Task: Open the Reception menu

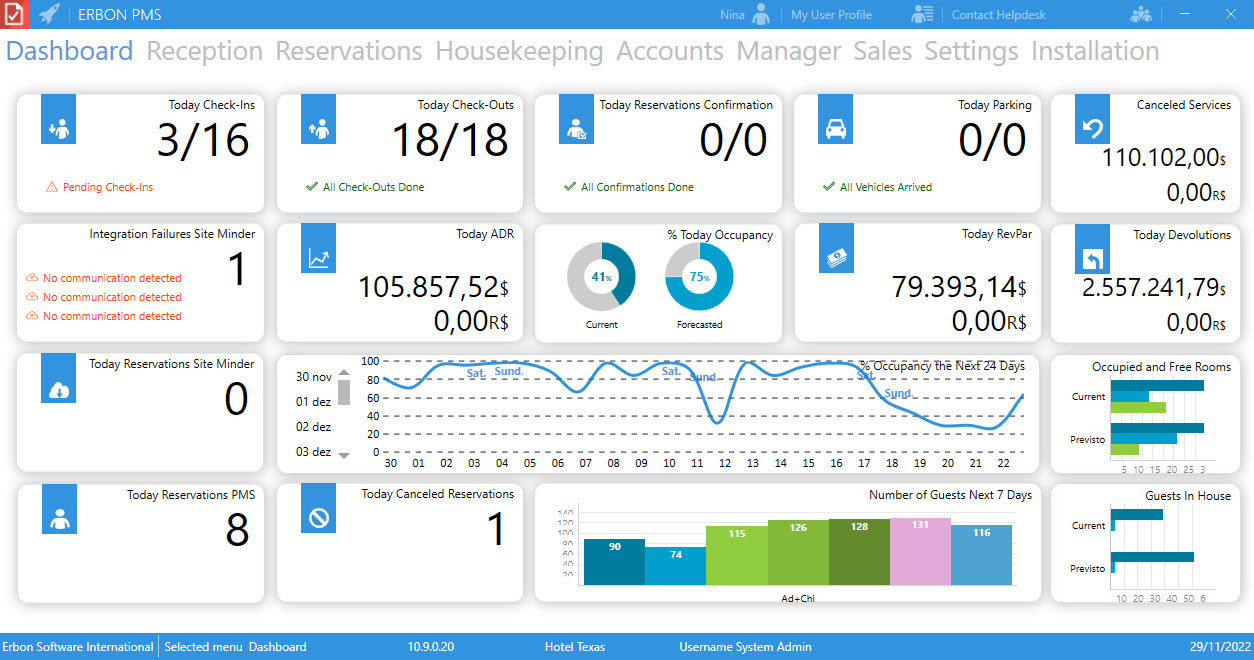Action: pos(204,51)
